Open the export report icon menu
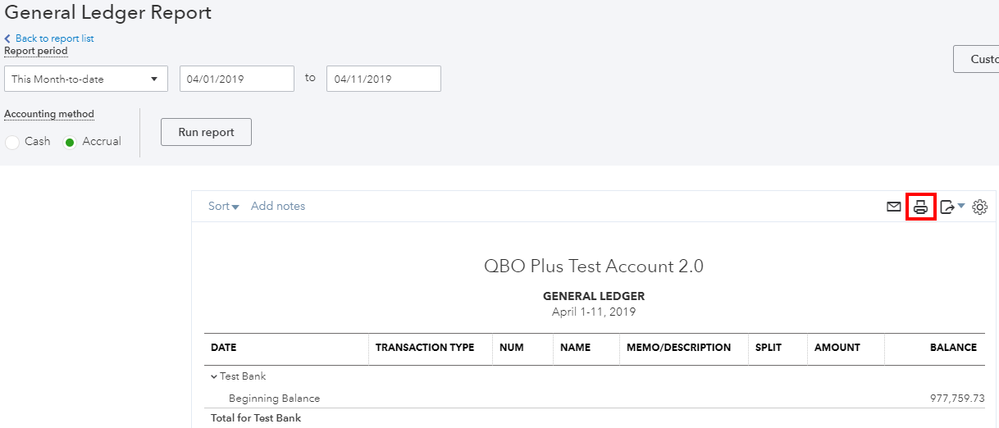The image size is (999, 428). (951, 207)
